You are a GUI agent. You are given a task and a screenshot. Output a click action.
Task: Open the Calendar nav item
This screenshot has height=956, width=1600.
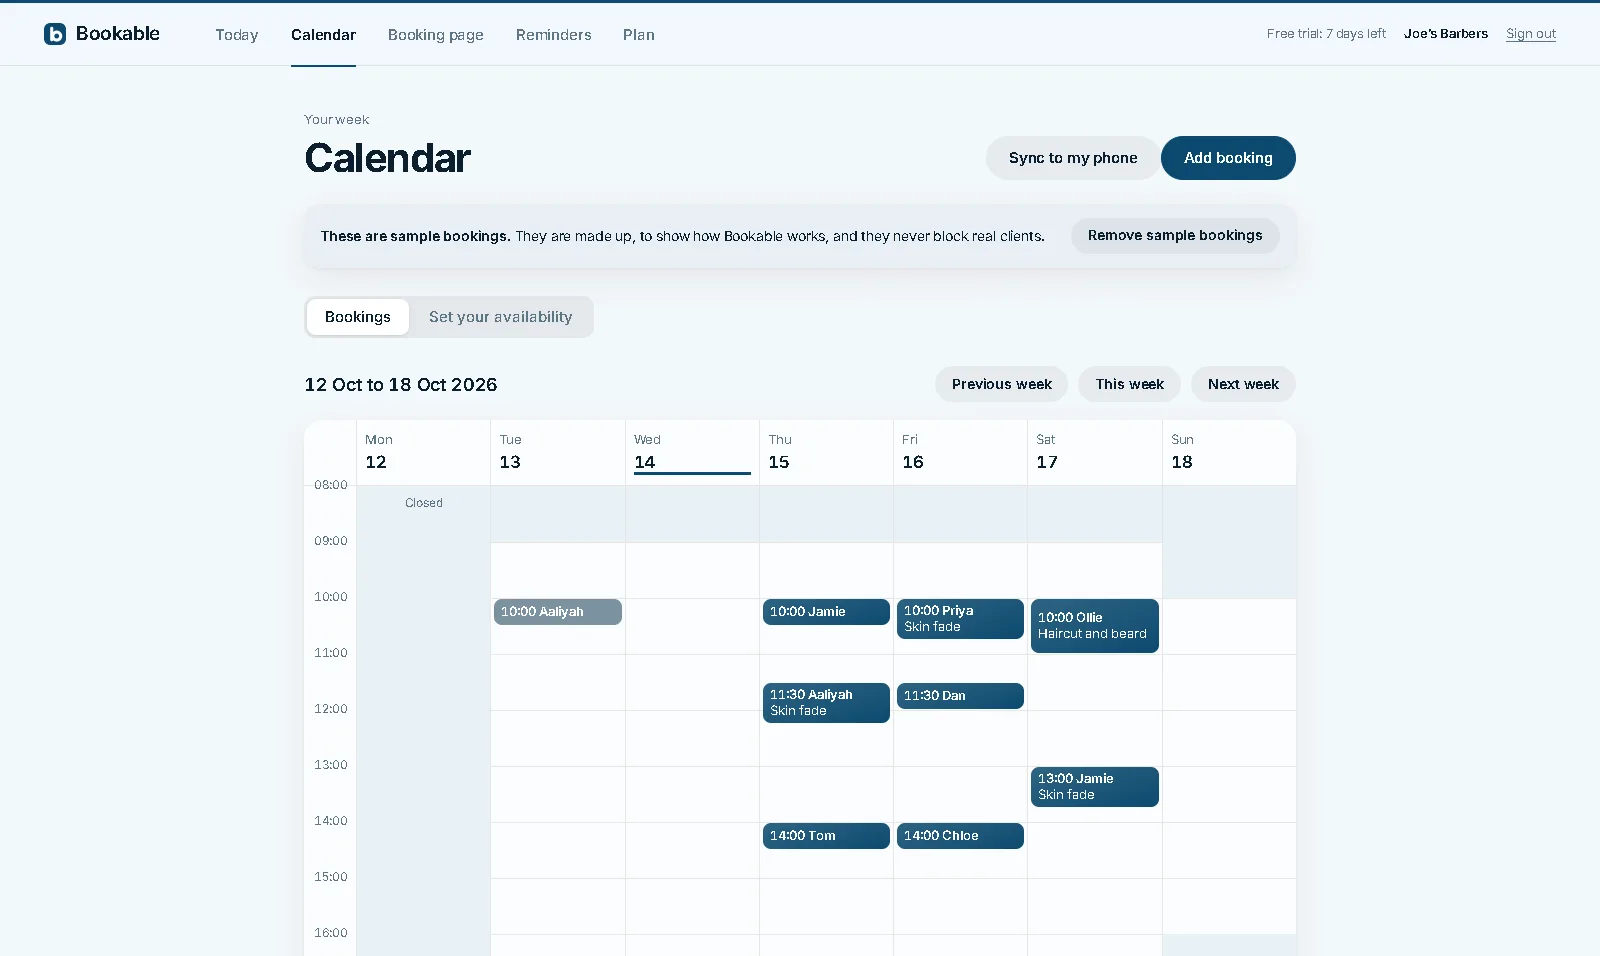tap(323, 35)
